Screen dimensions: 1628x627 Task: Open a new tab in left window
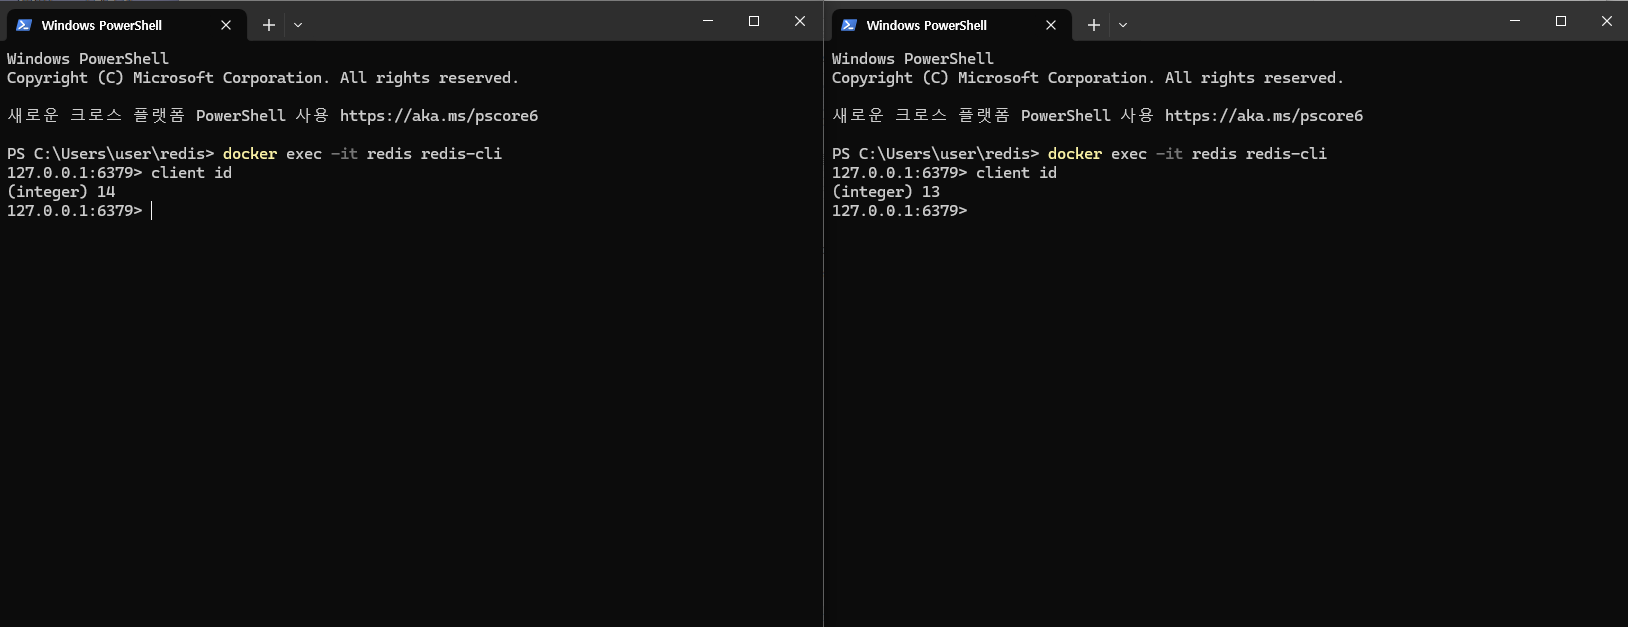tap(269, 25)
